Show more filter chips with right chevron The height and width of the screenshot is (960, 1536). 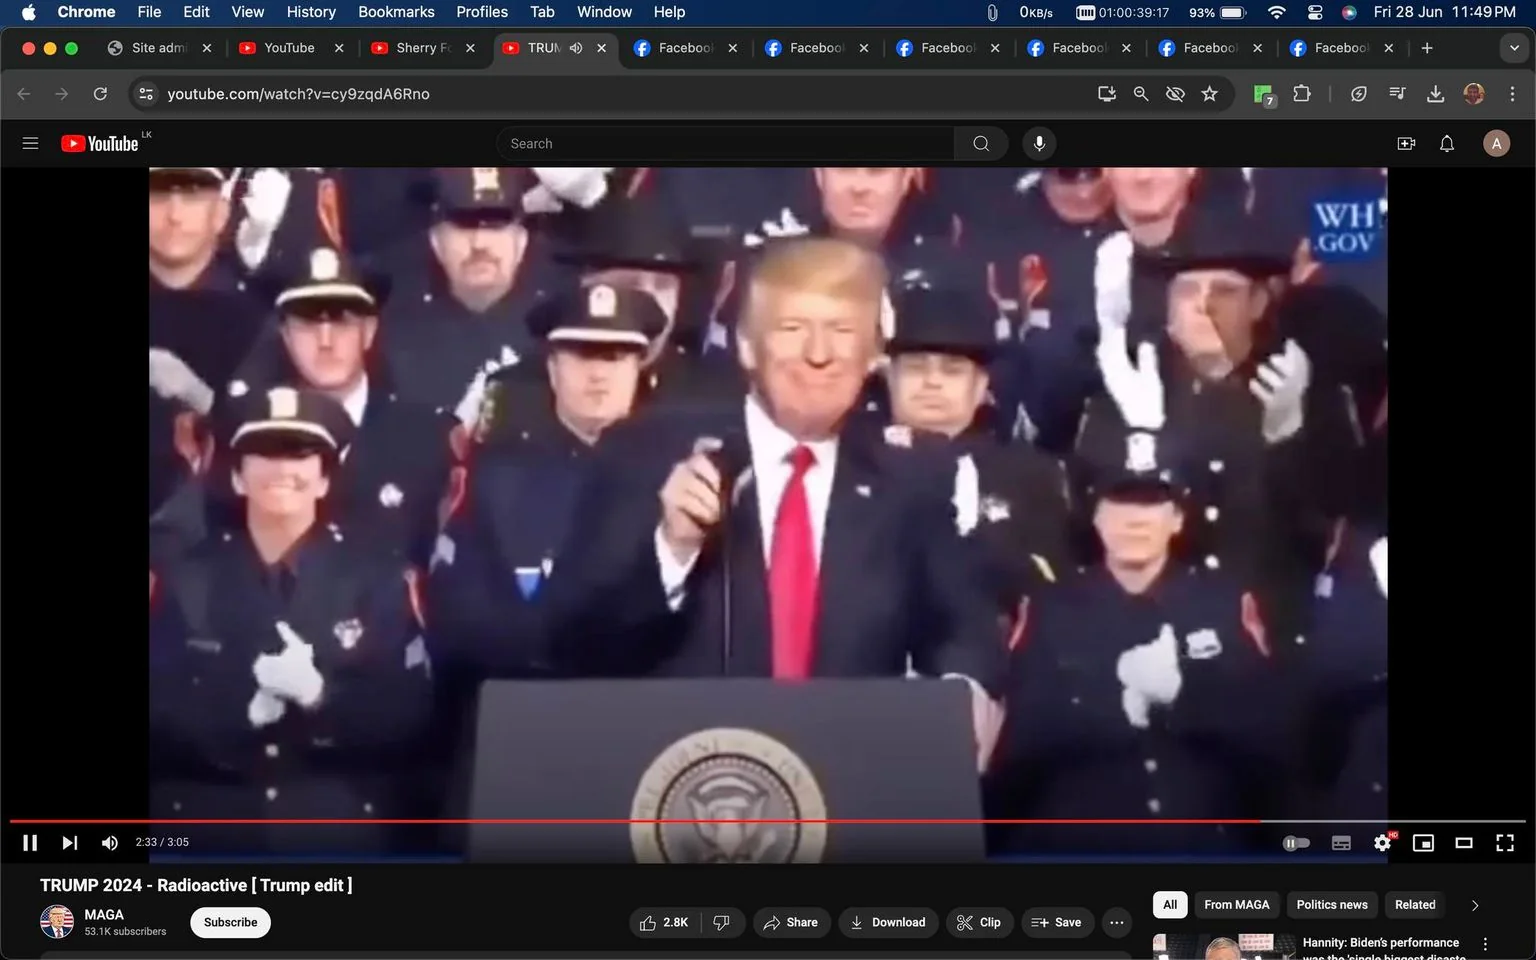[1475, 905]
